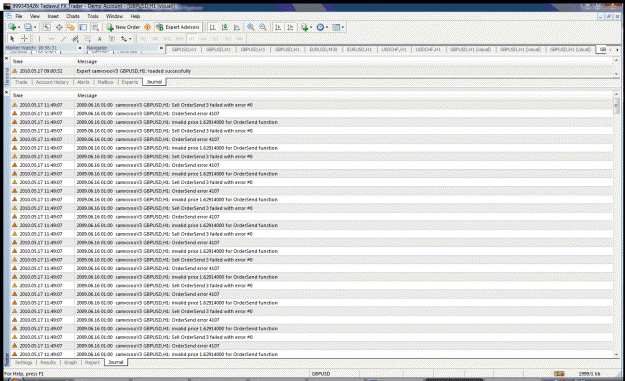Switch to the M1 timeframe
625x381 pixels.
click(x=143, y=39)
